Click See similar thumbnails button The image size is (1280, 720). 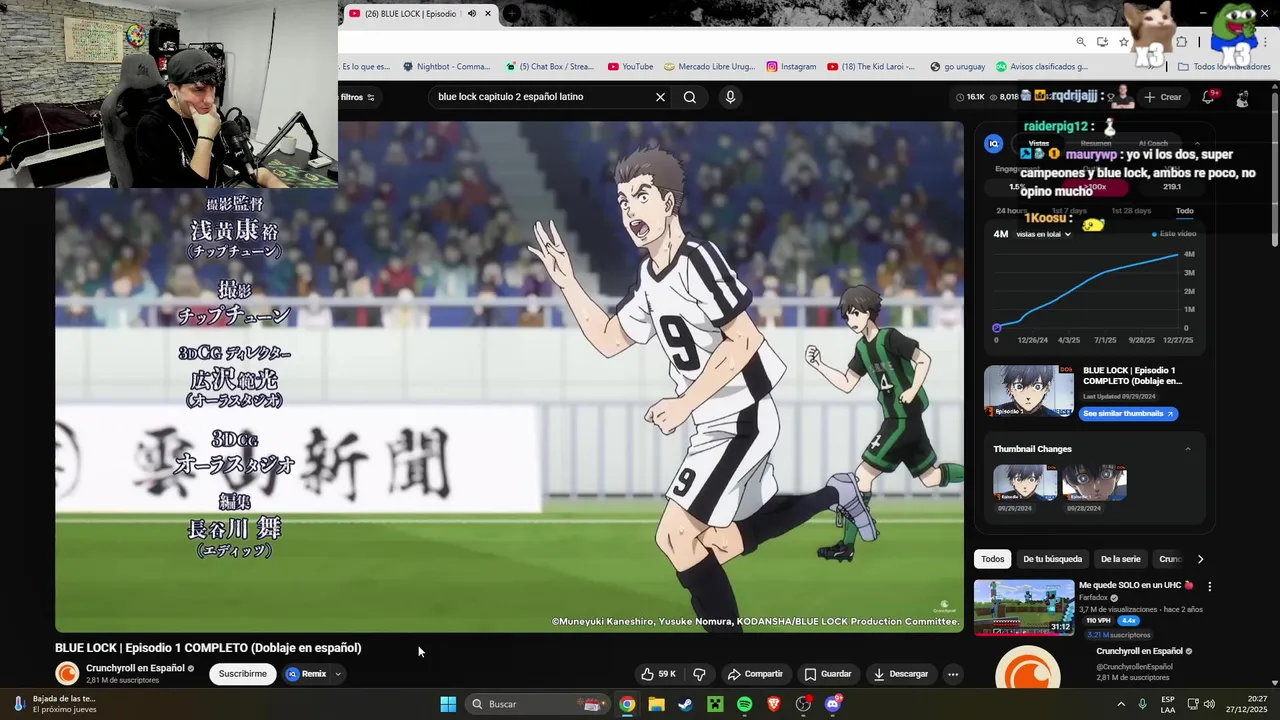pos(1127,414)
